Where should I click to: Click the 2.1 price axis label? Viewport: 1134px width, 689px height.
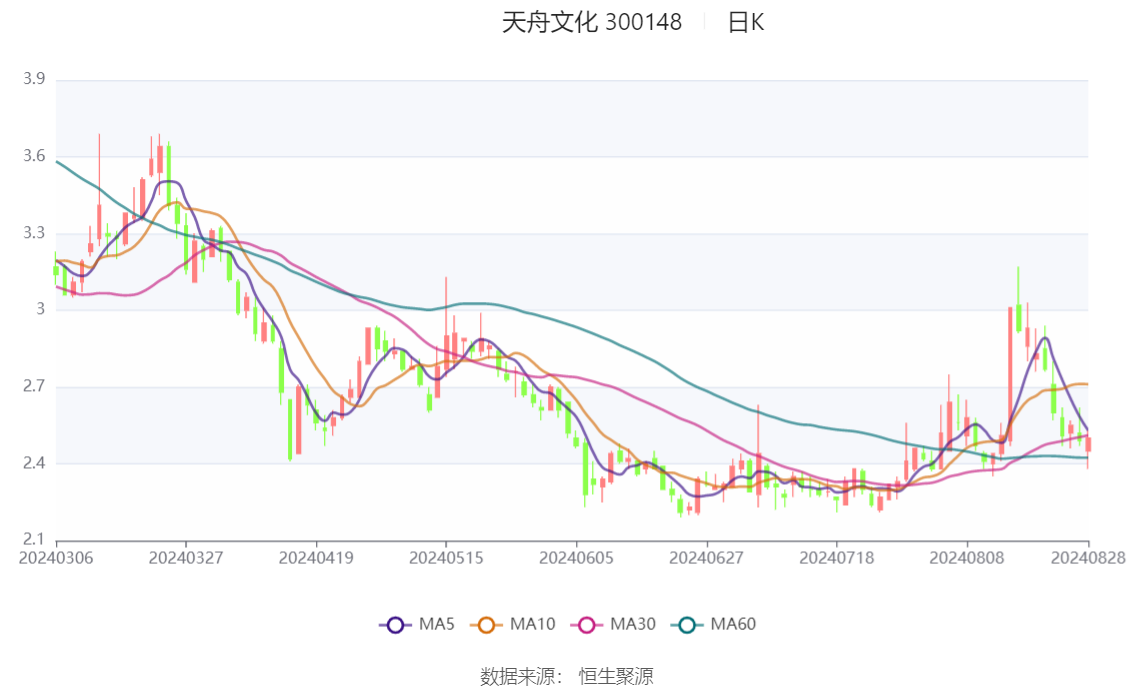click(34, 539)
